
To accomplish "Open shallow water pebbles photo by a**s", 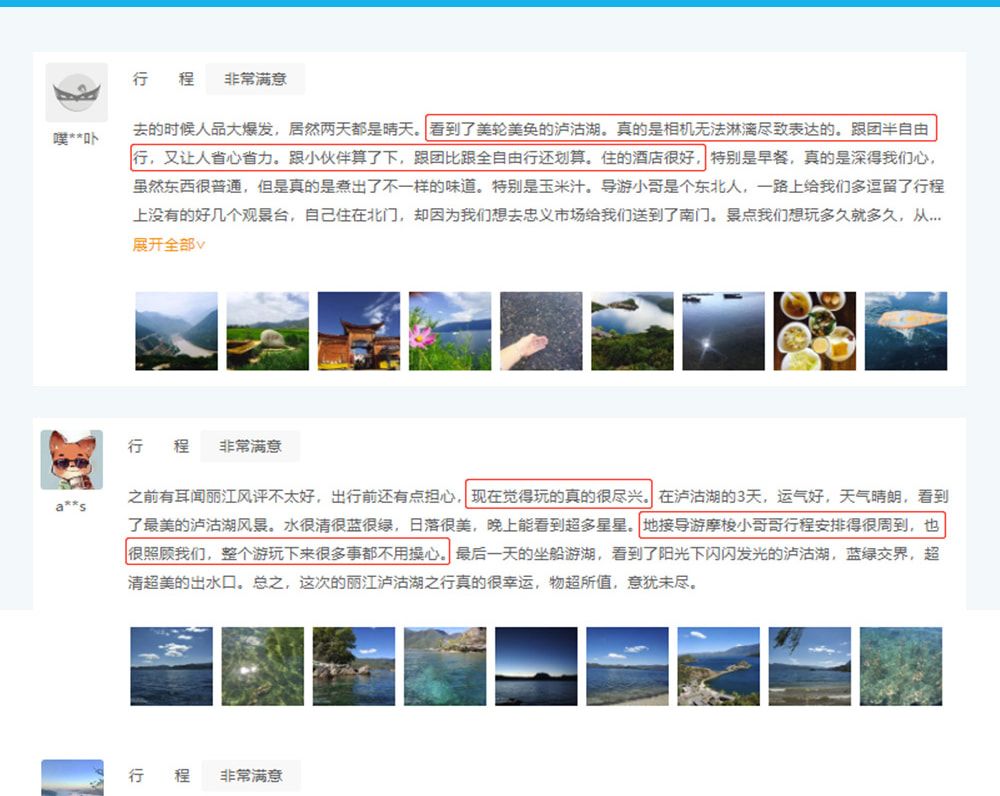I will click(901, 666).
